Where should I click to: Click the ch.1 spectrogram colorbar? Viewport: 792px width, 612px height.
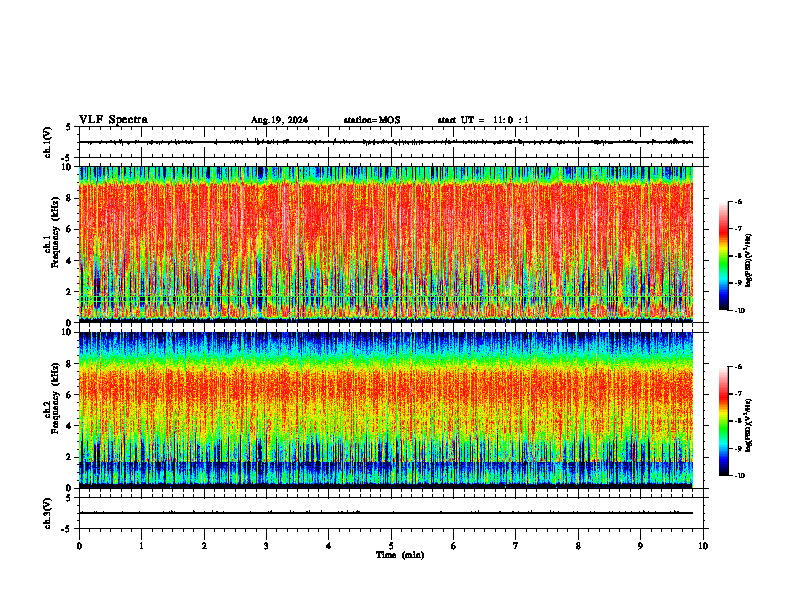(x=724, y=256)
